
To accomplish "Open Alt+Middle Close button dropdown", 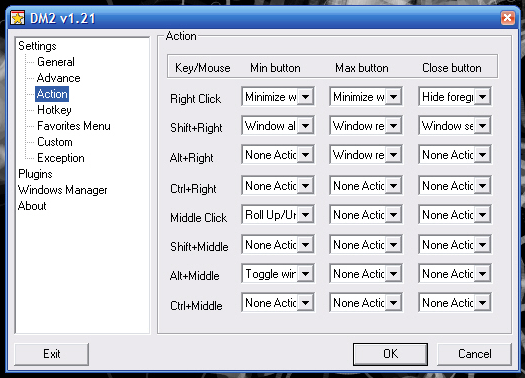I will coord(482,274).
